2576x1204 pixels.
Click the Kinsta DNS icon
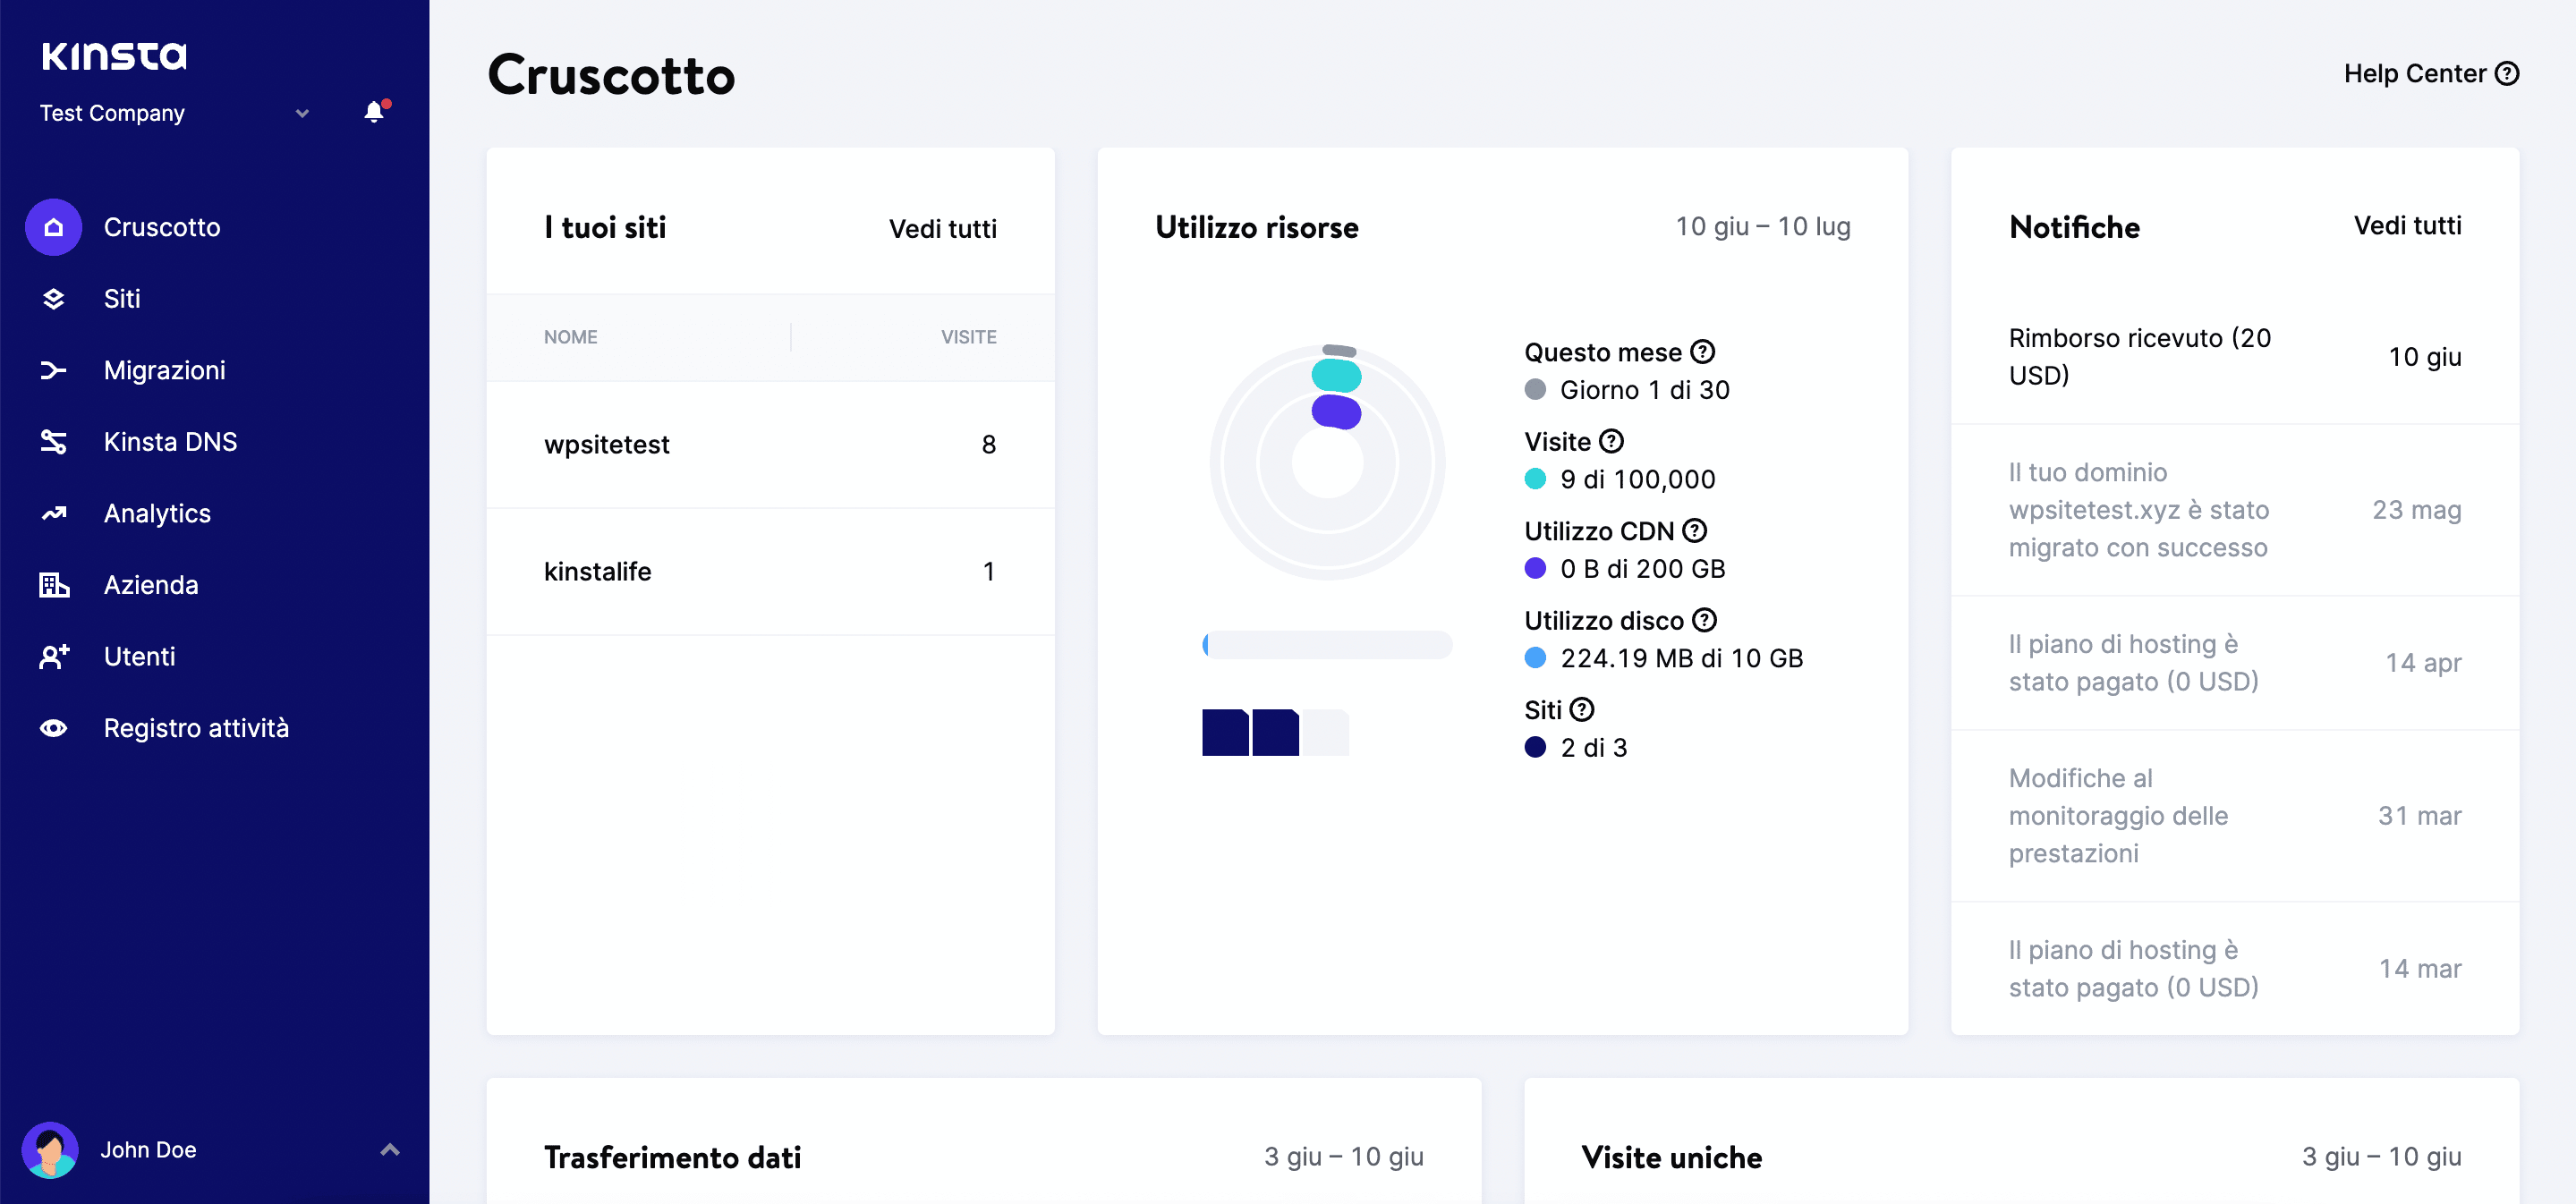pos(54,441)
